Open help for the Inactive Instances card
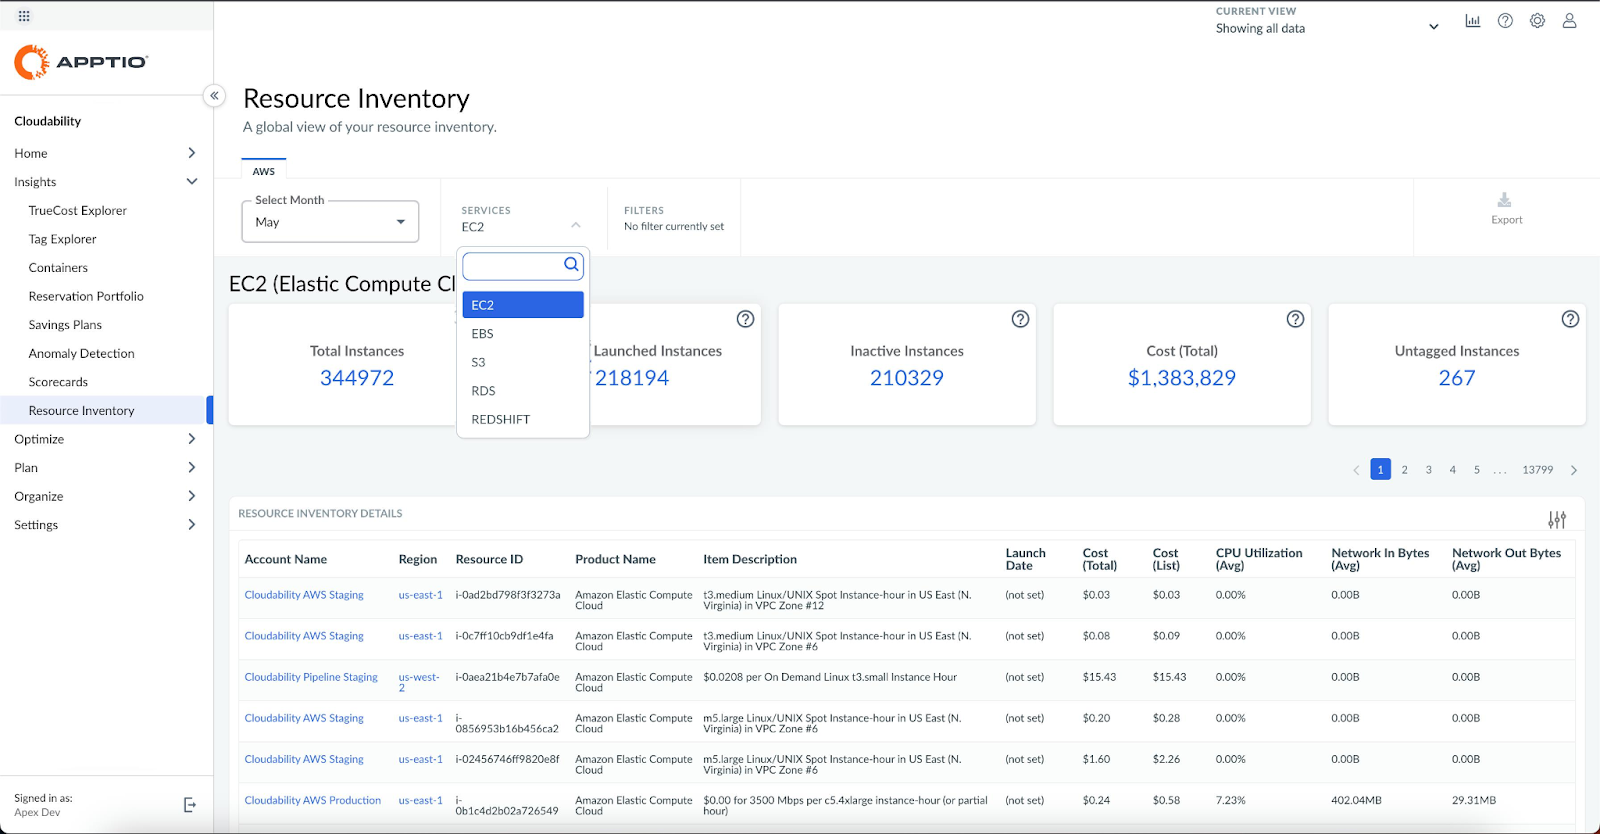1600x834 pixels. [1020, 319]
